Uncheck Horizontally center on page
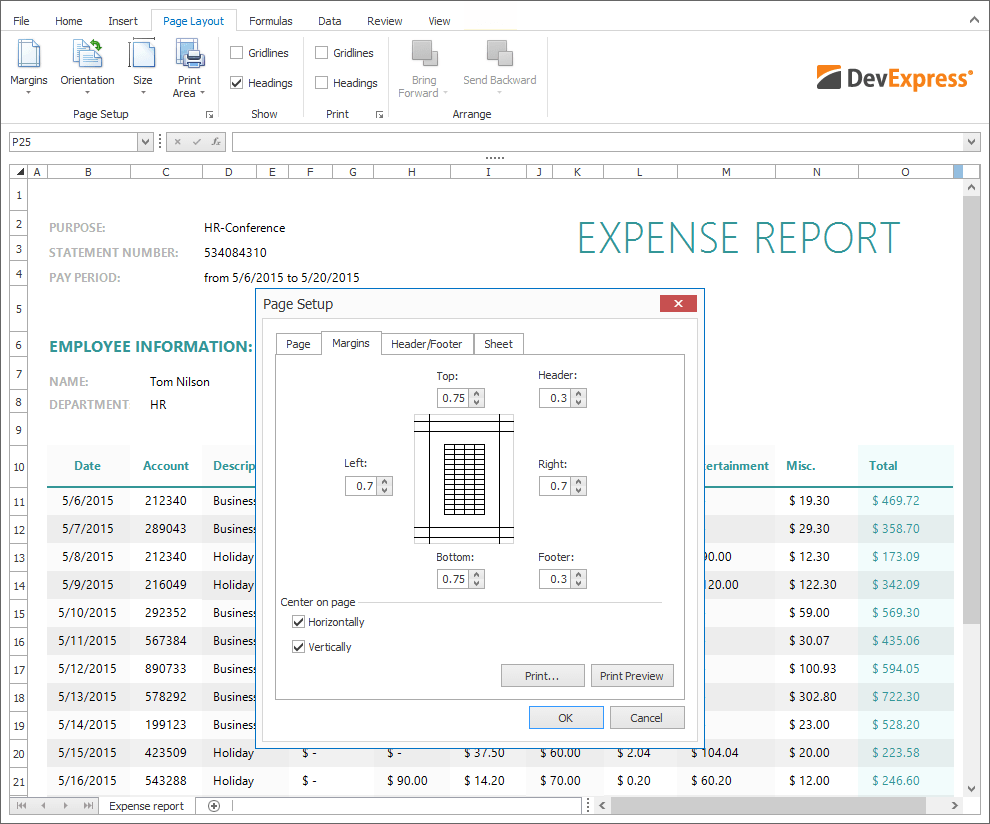The image size is (990, 824). (298, 622)
